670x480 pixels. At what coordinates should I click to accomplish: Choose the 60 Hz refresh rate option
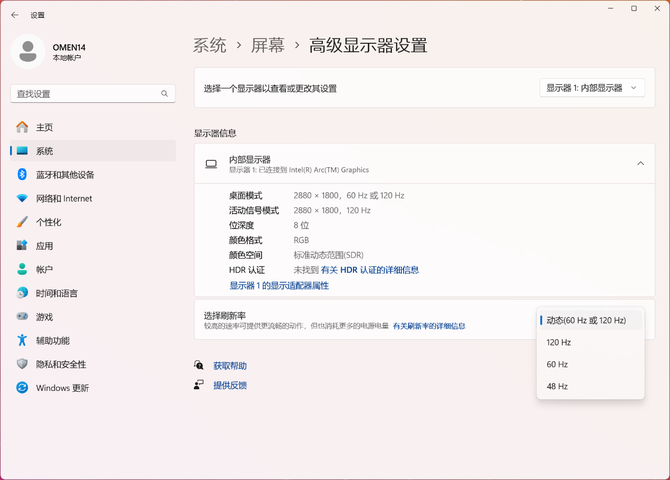click(x=590, y=364)
